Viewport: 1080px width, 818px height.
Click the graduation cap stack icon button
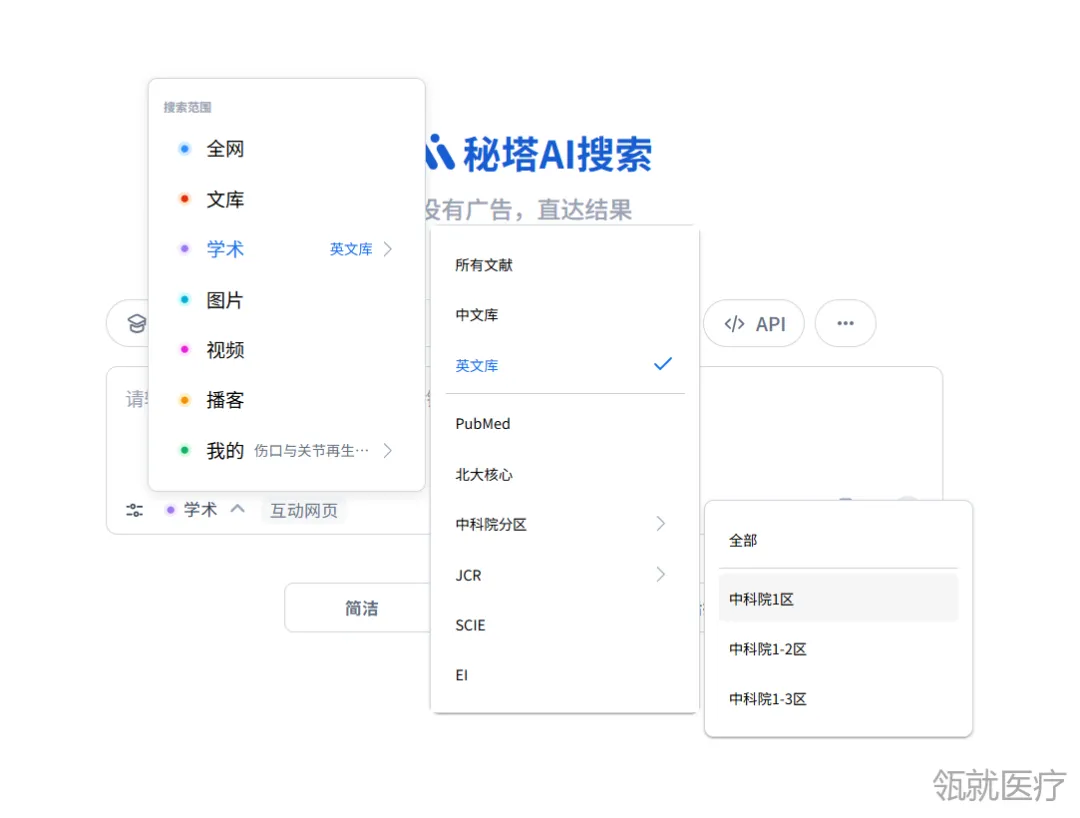pos(137,324)
